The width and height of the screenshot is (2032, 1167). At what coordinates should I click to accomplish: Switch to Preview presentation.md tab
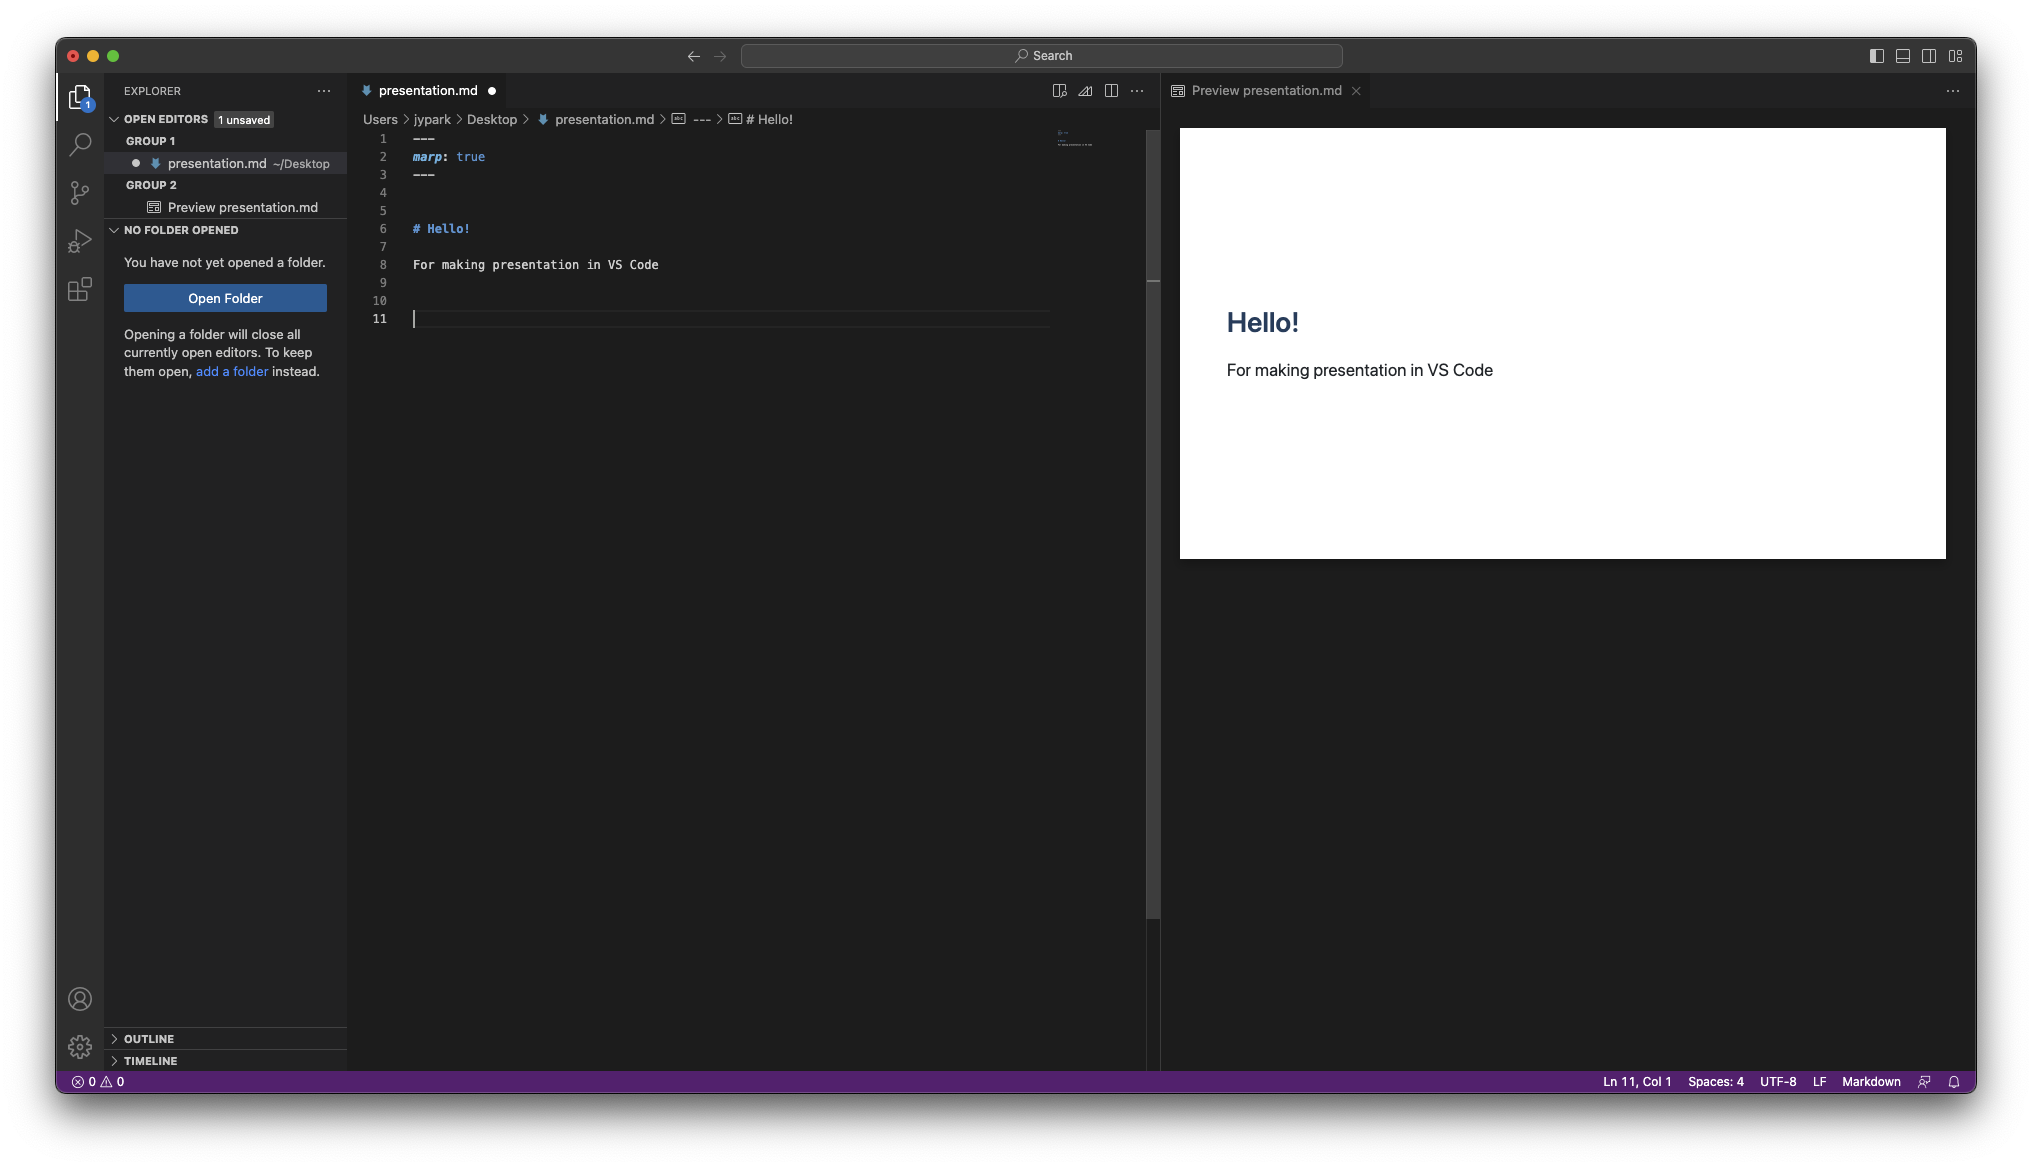tap(1266, 91)
